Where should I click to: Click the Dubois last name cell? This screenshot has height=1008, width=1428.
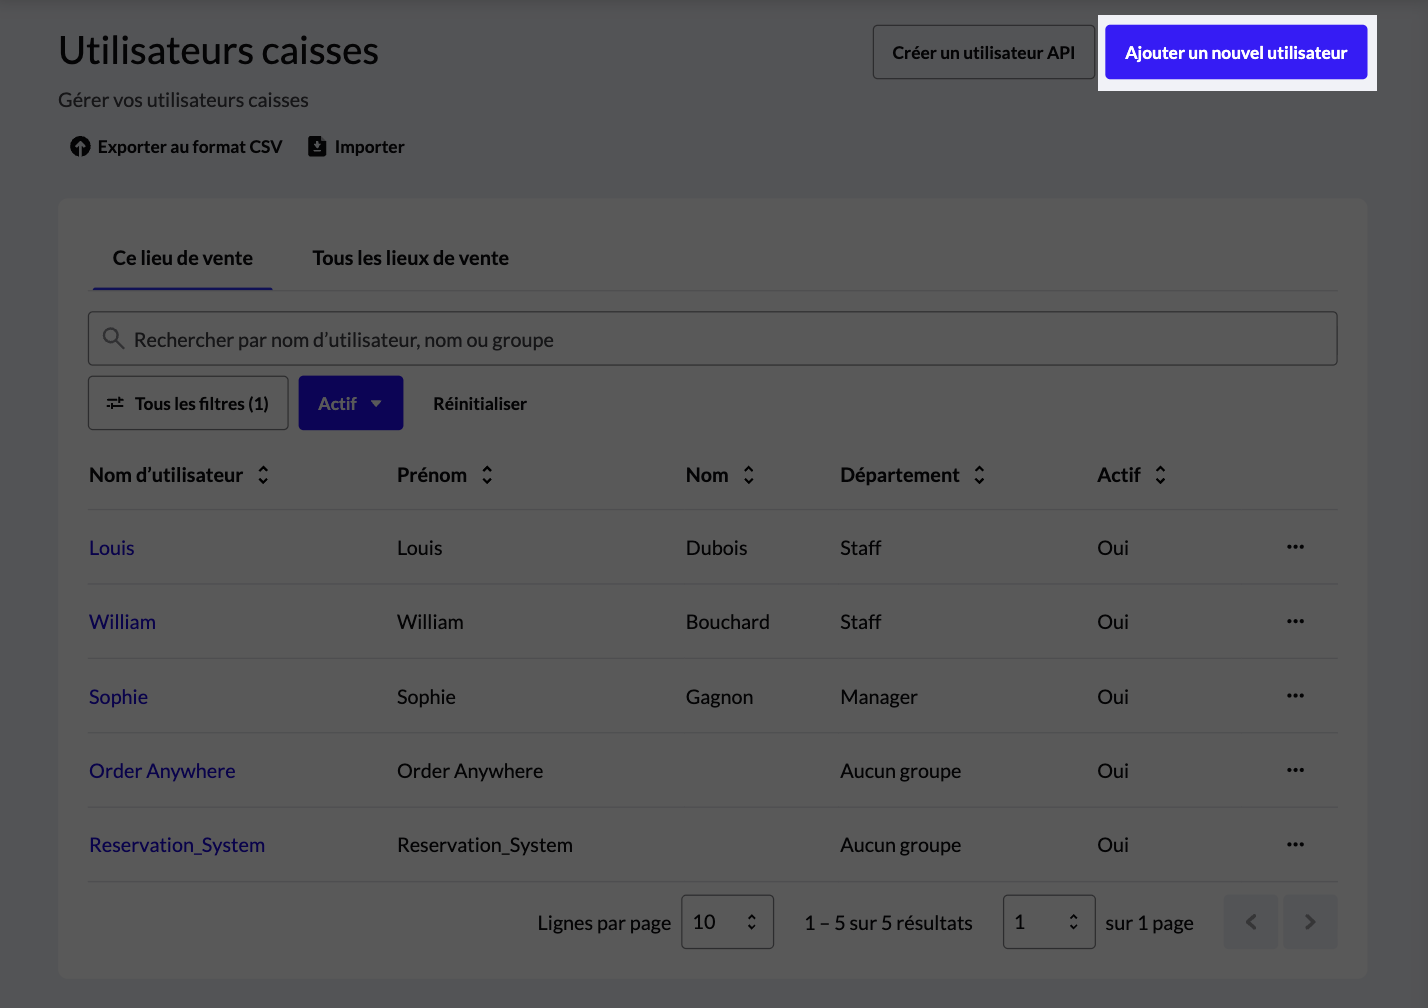click(x=716, y=548)
